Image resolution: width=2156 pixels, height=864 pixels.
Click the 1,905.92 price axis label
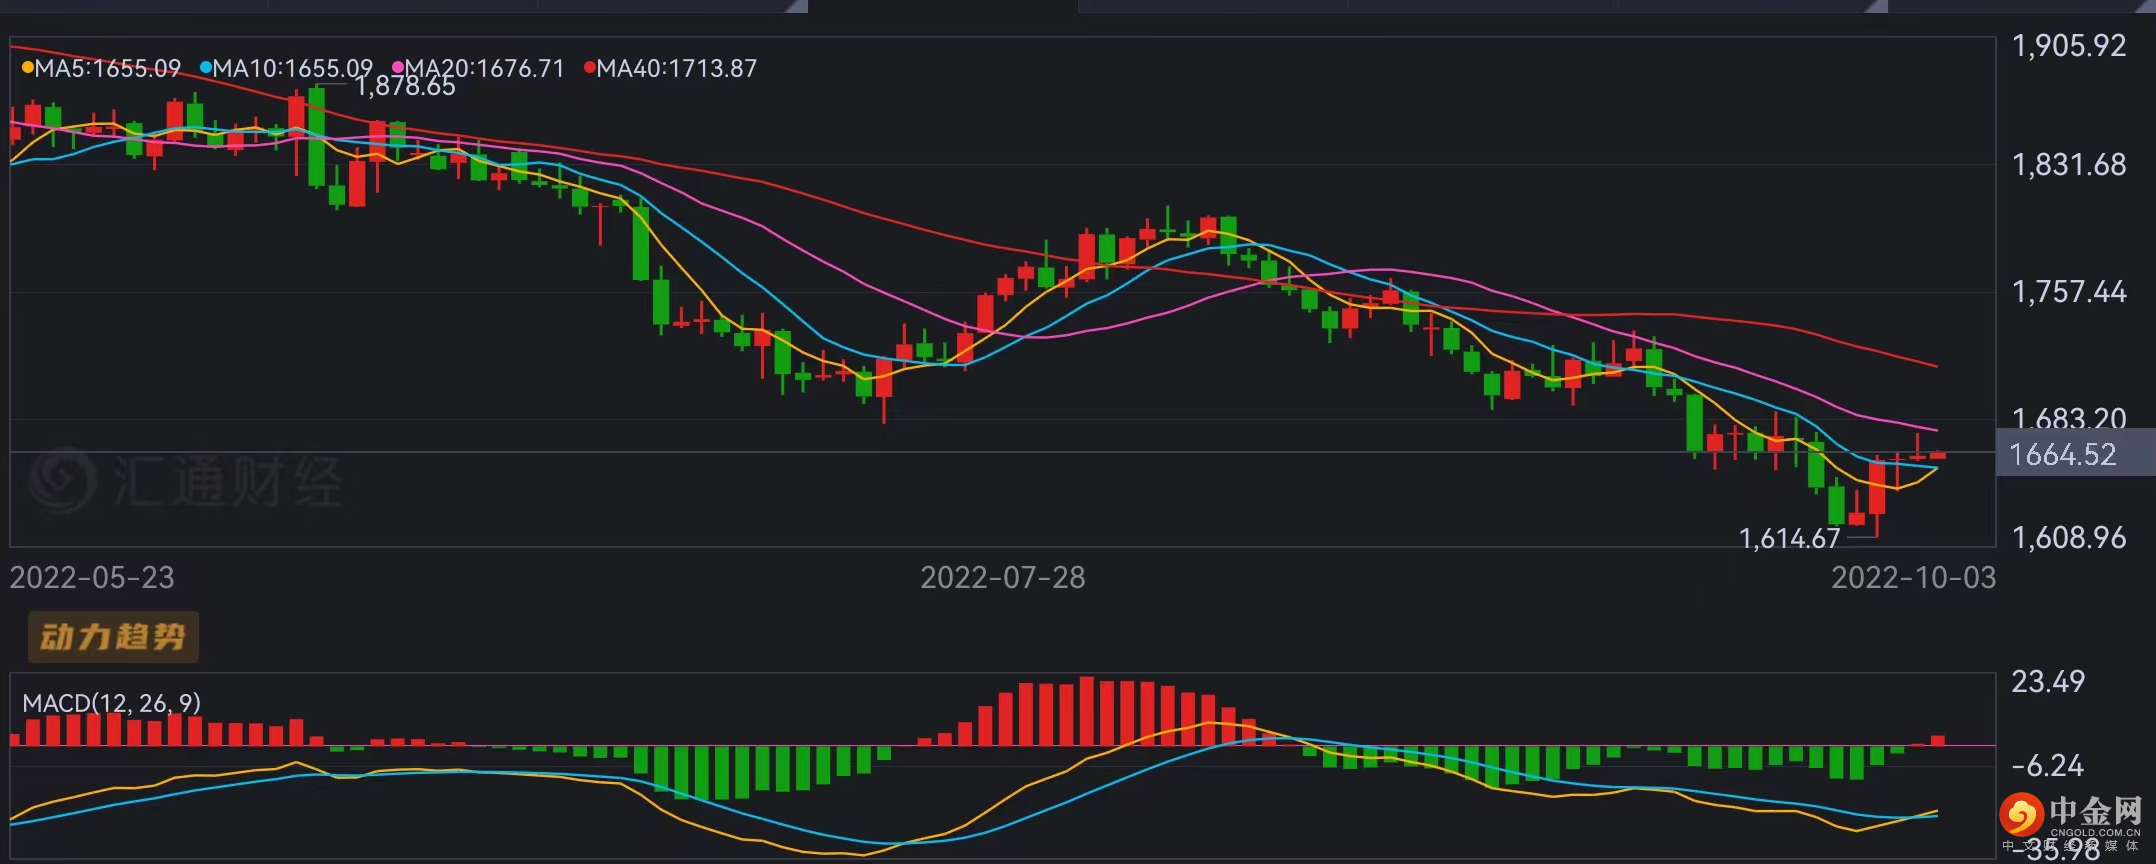pos(2068,45)
